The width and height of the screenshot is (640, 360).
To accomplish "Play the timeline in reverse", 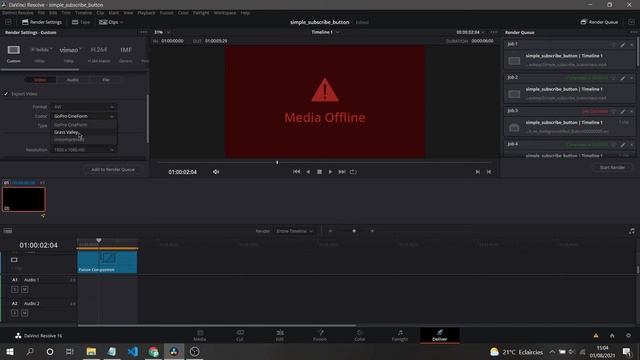I will [308, 172].
